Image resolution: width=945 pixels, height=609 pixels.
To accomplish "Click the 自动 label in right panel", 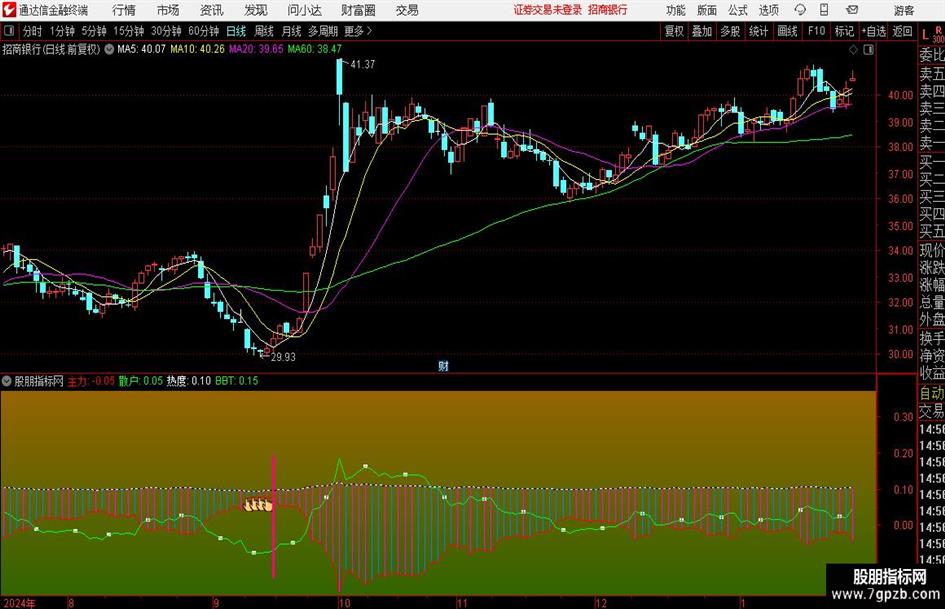I will click(932, 393).
